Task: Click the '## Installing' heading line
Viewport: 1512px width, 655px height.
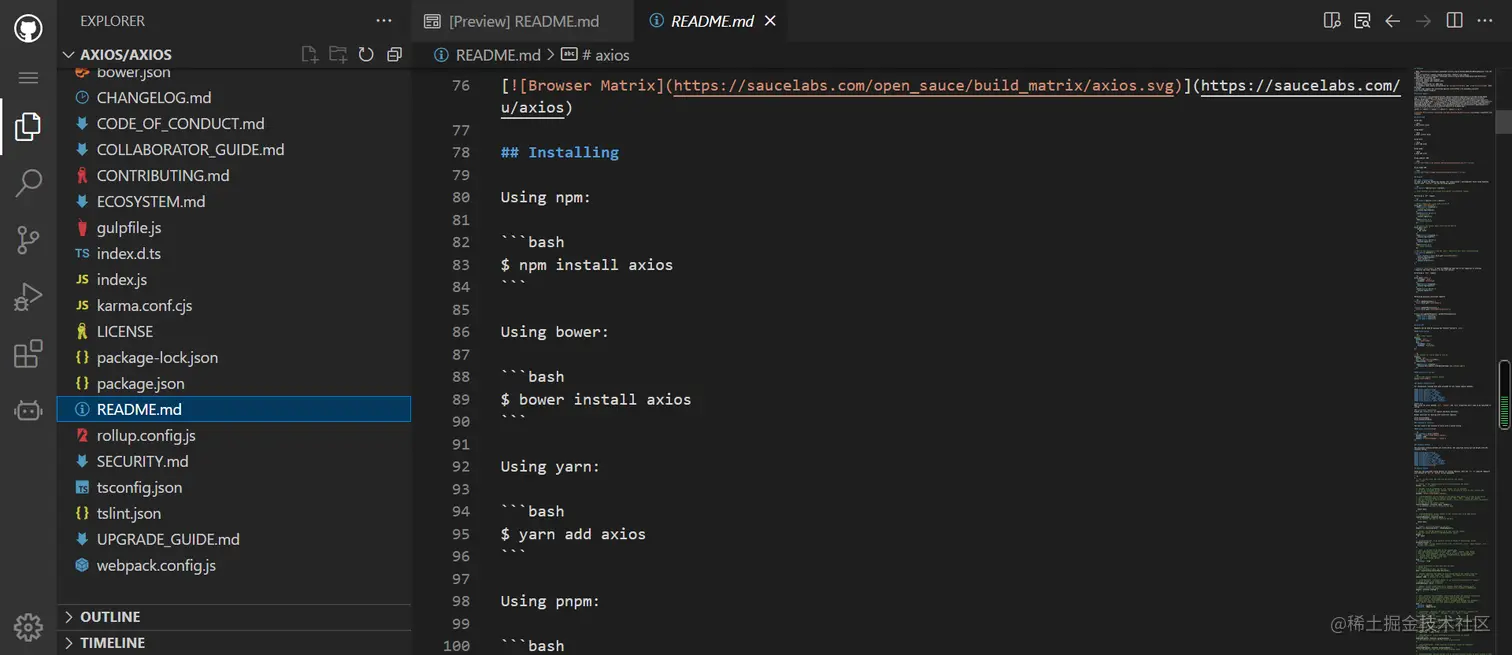Action: coord(560,153)
